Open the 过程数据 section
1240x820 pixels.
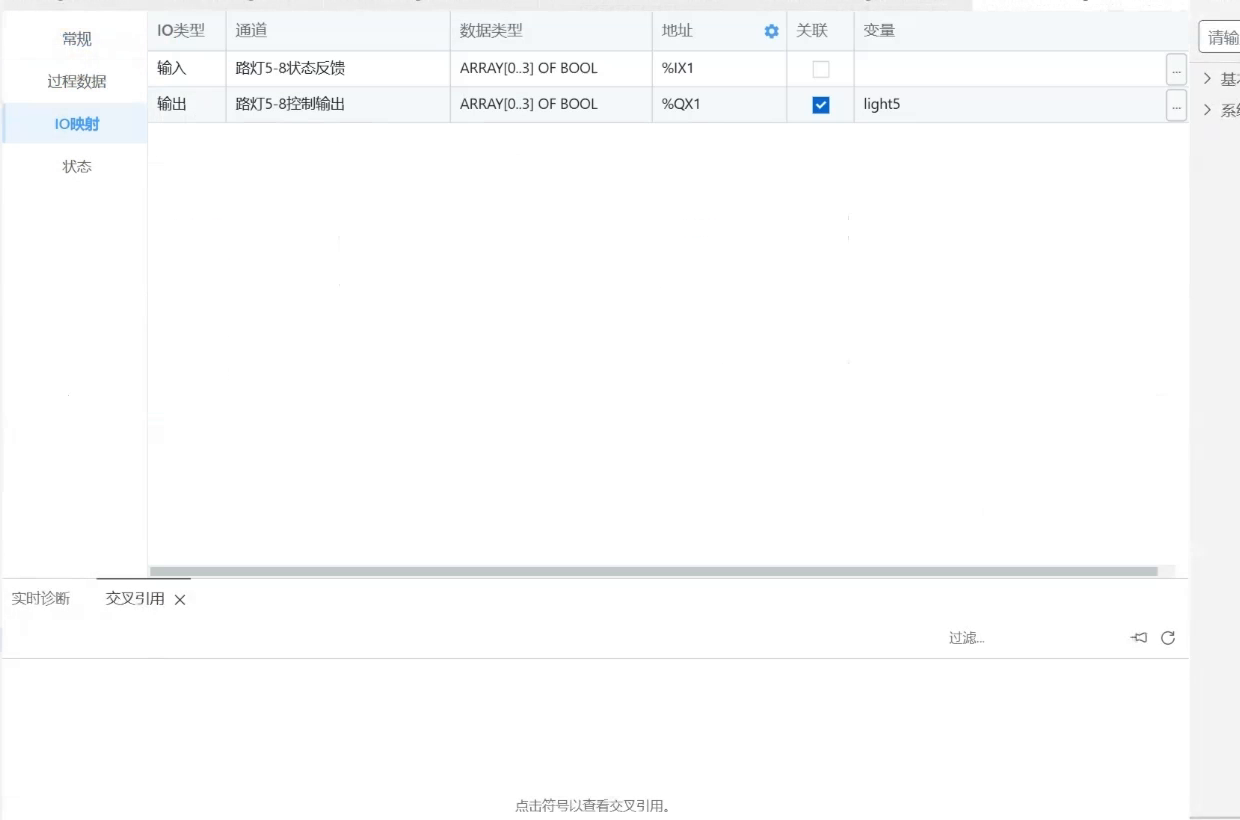click(77, 82)
